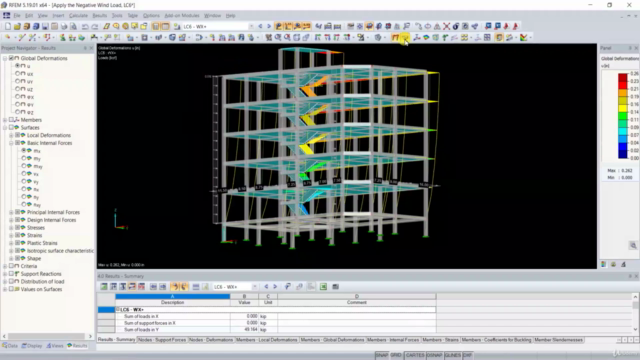
Task: Click next arrow in results table toolbar
Action: click(x=275, y=287)
